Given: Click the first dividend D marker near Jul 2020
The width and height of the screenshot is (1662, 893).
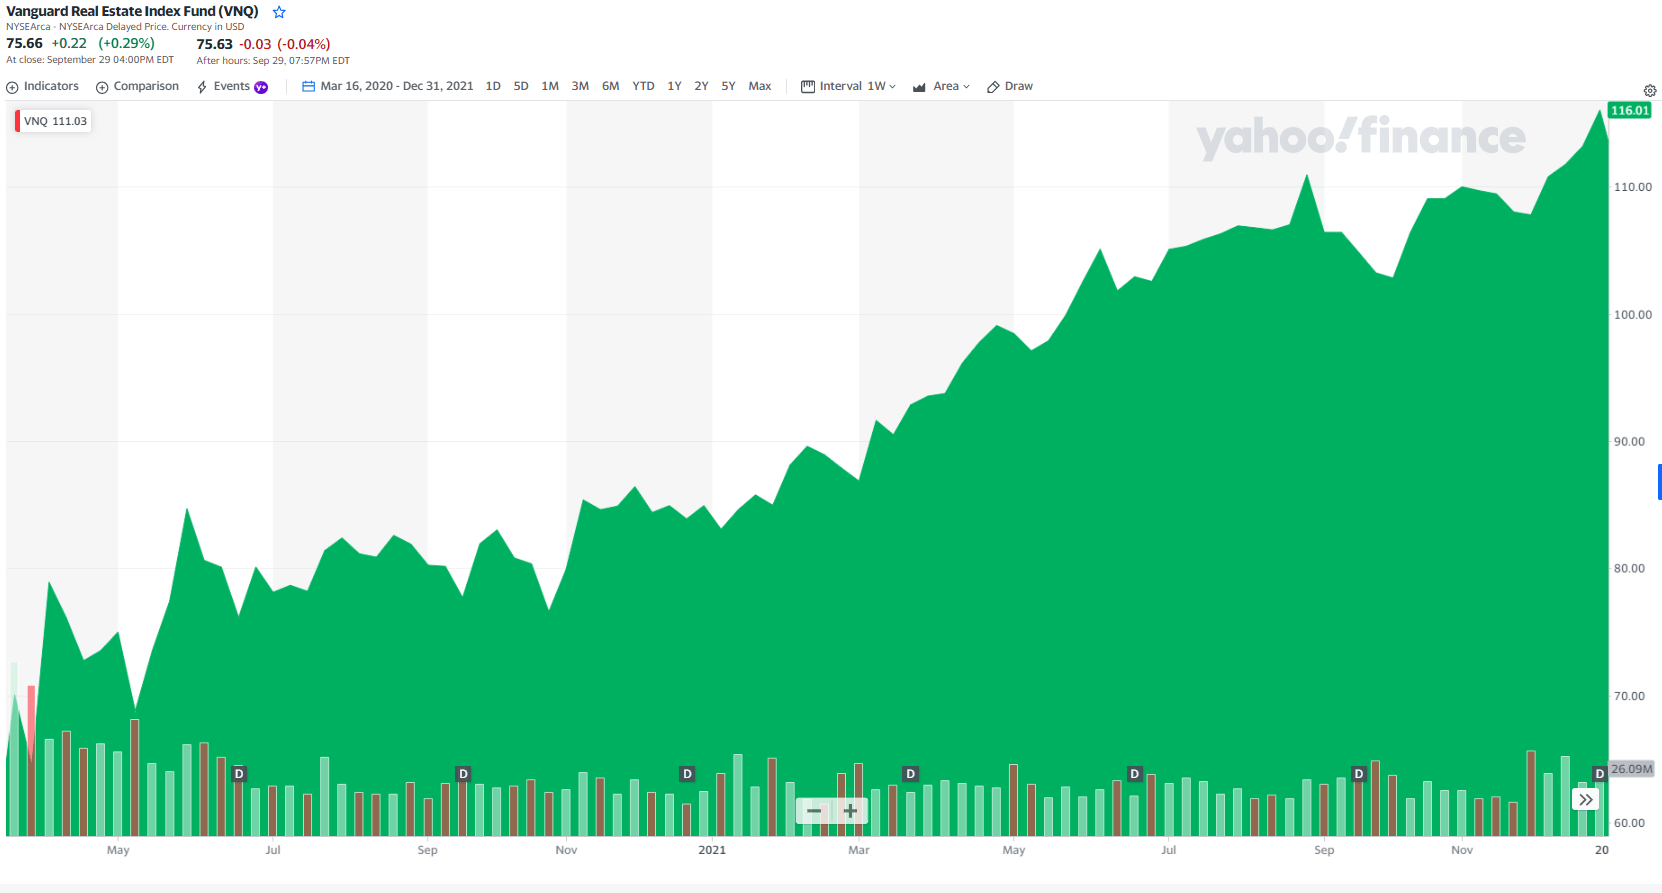Looking at the screenshot, I should [x=239, y=774].
